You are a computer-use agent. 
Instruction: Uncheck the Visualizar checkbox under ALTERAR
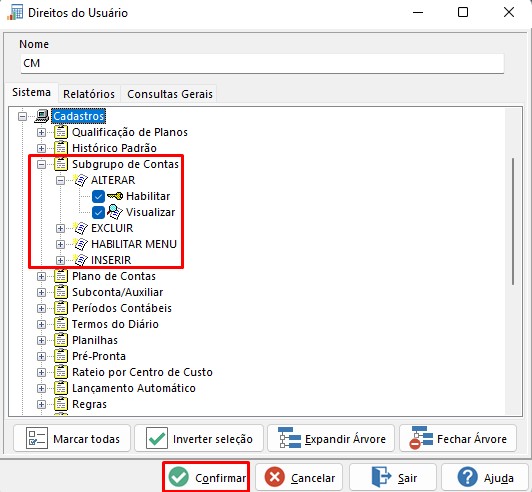(x=98, y=212)
